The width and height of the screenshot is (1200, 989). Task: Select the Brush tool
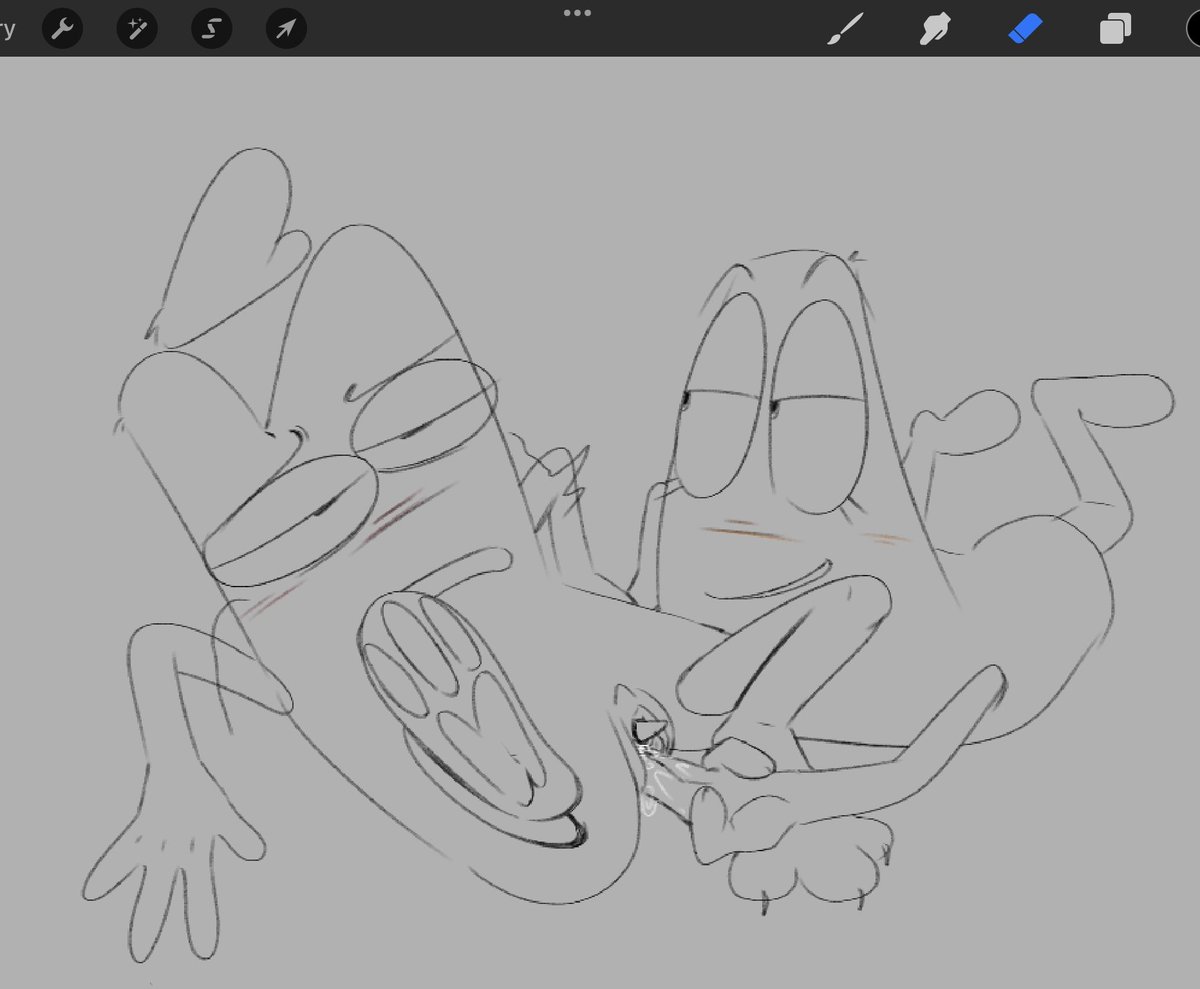(x=844, y=30)
